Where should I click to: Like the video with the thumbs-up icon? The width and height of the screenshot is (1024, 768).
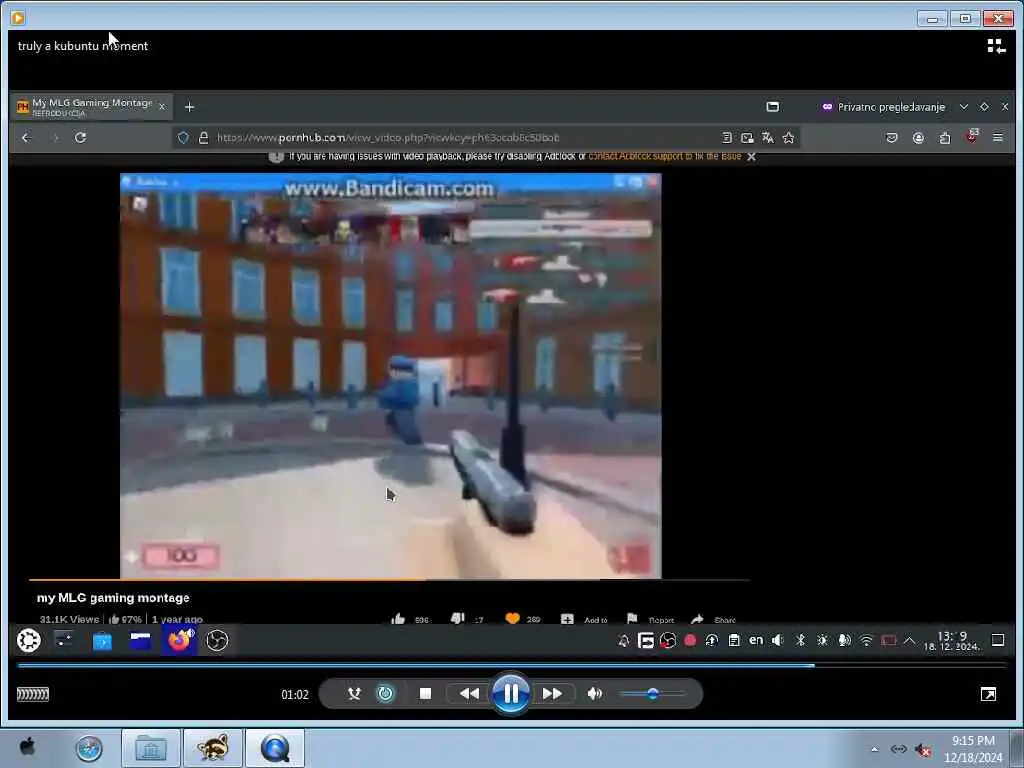pos(398,619)
